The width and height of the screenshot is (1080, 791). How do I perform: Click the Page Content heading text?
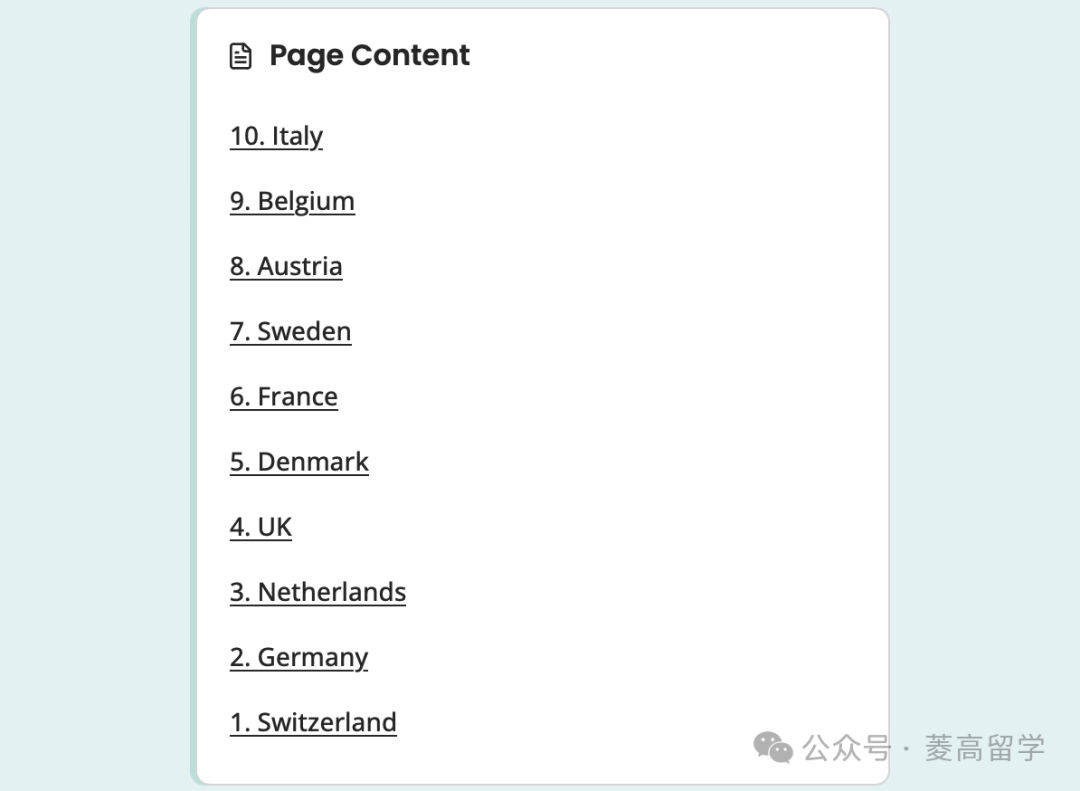(369, 56)
